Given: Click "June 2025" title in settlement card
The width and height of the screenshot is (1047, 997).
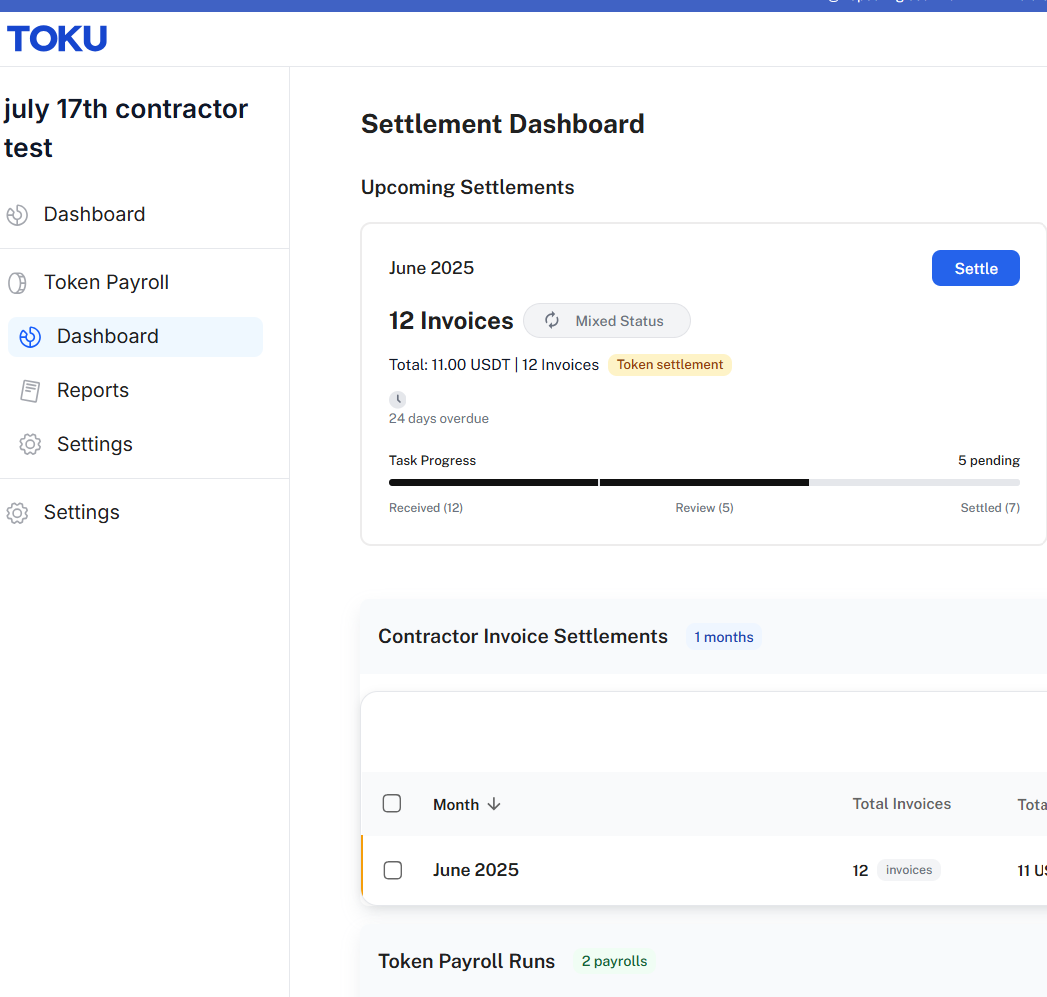Looking at the screenshot, I should [x=431, y=268].
